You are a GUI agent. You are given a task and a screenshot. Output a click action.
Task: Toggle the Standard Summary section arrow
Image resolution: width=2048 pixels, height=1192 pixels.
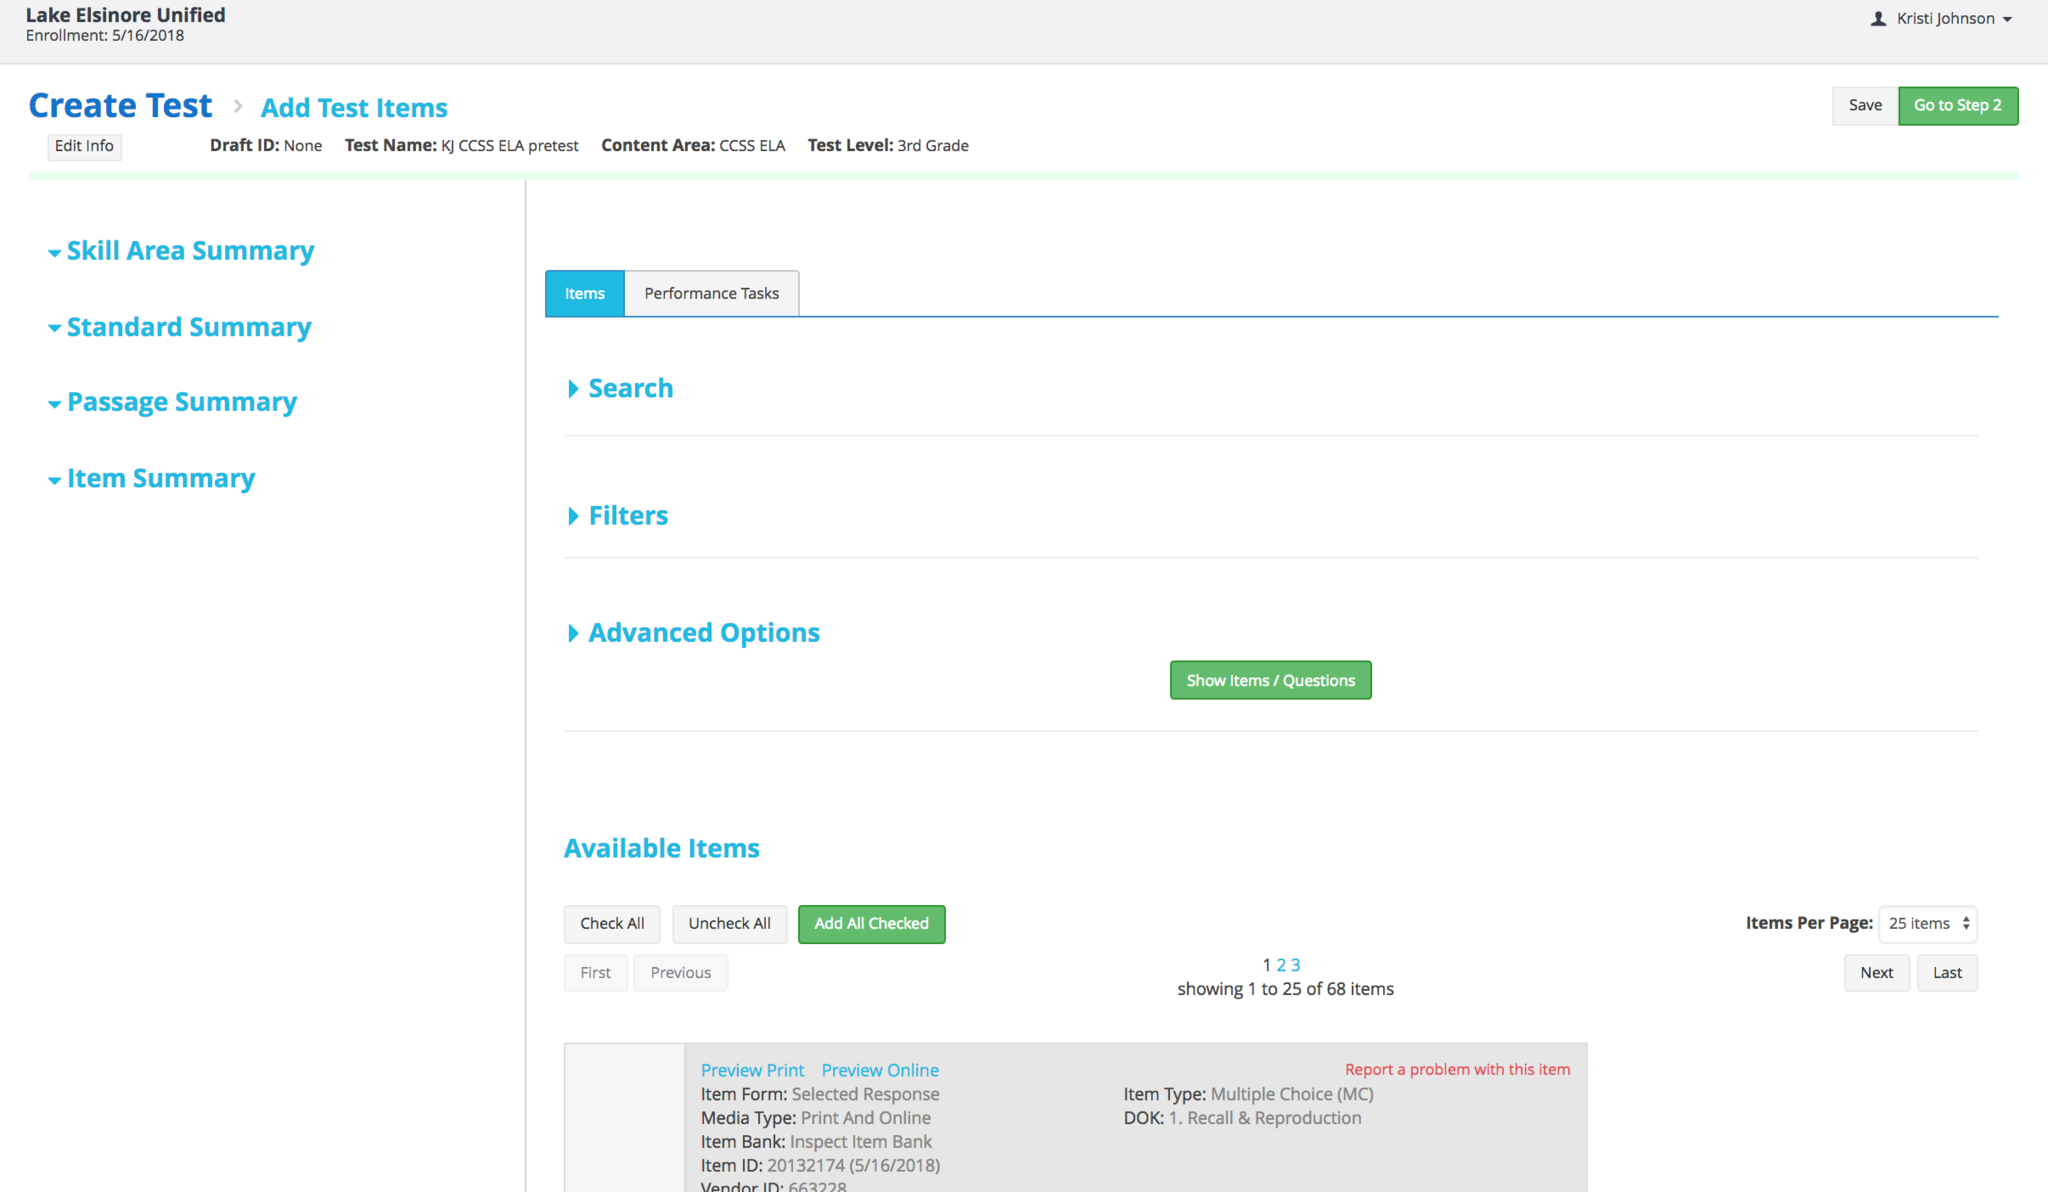(54, 329)
